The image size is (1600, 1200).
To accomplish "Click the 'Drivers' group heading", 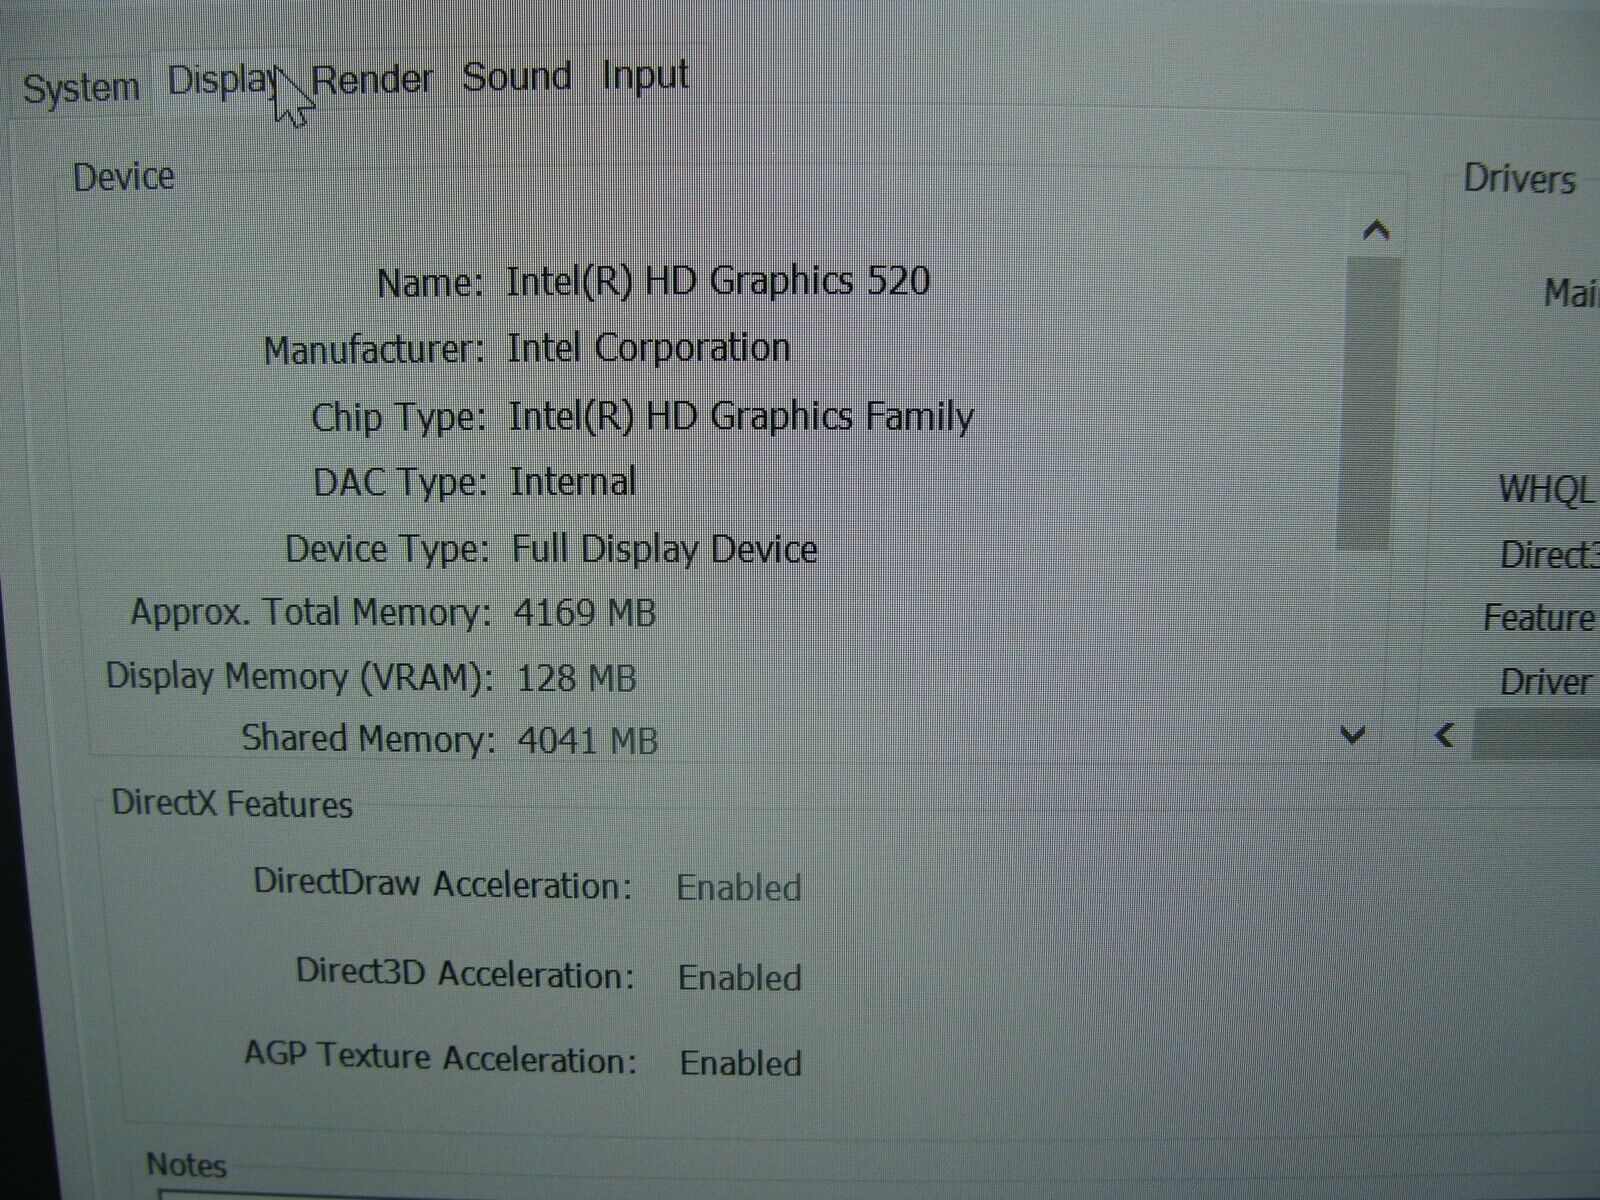I will pos(1519,179).
